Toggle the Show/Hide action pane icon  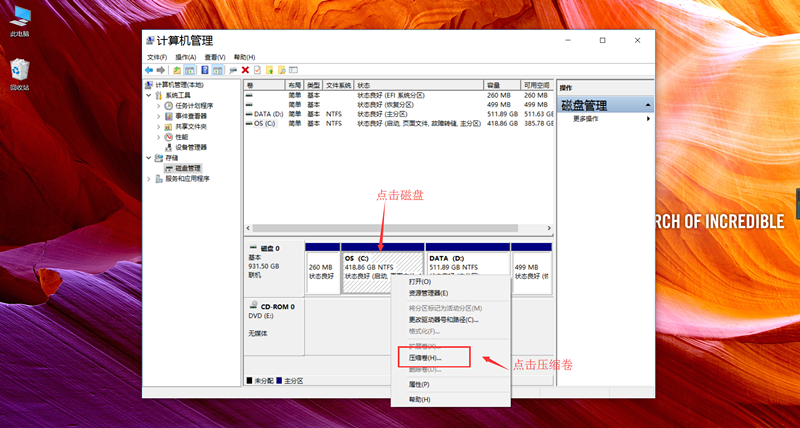tap(217, 70)
